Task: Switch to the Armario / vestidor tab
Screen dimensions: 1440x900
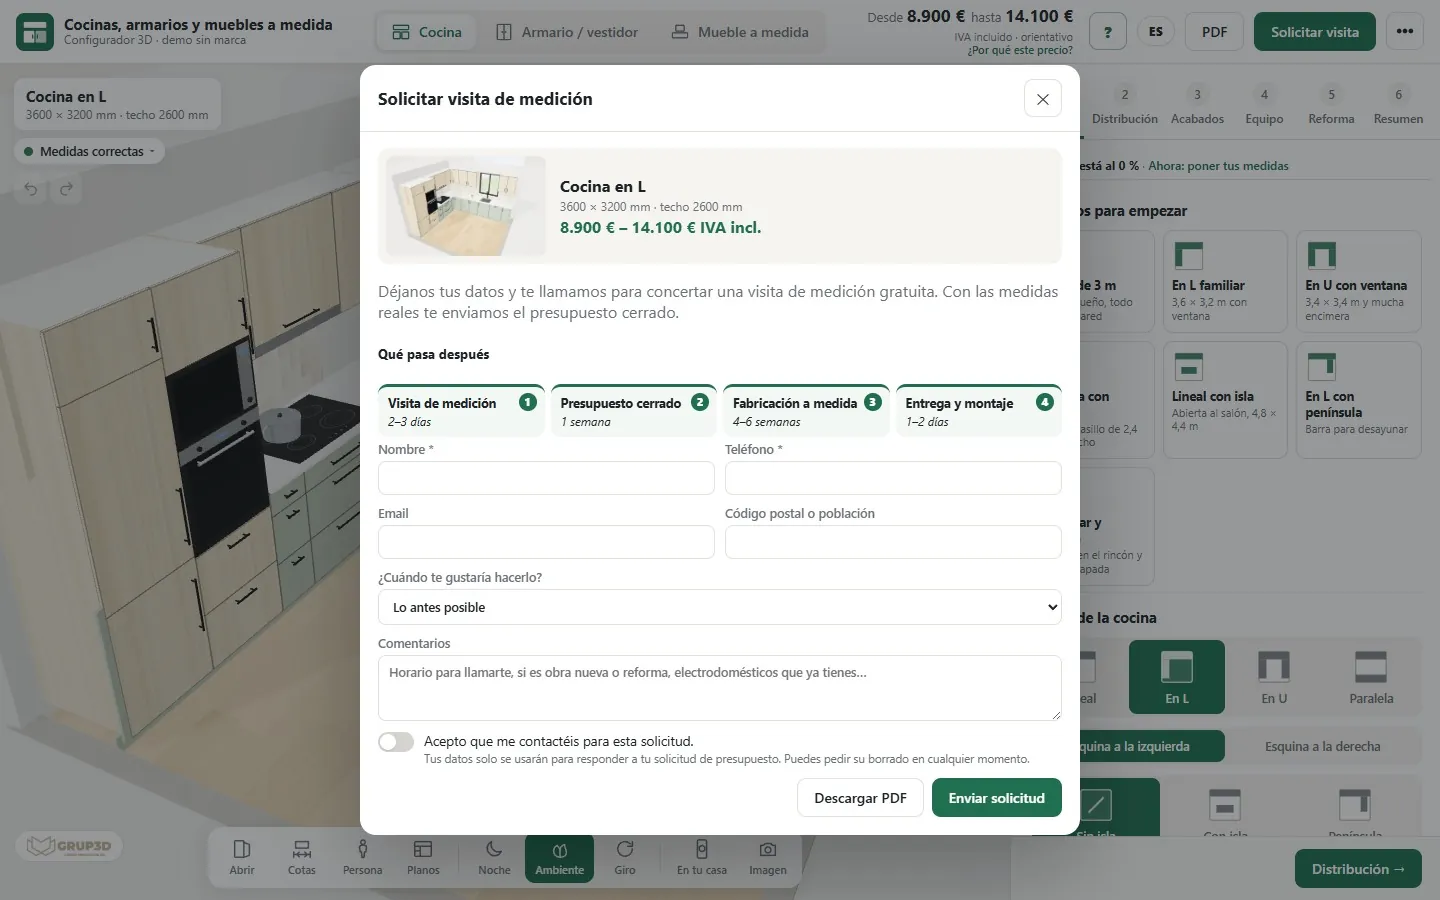Action: click(x=567, y=32)
